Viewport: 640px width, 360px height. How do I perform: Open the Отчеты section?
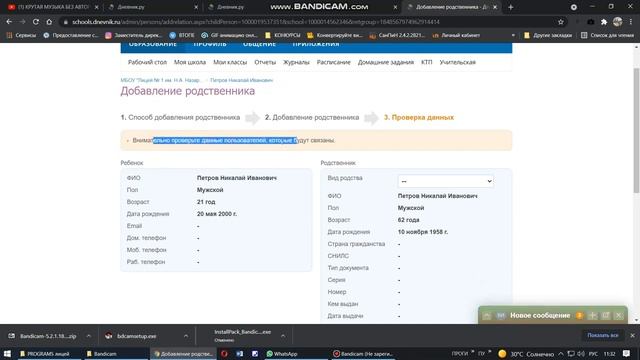click(265, 62)
